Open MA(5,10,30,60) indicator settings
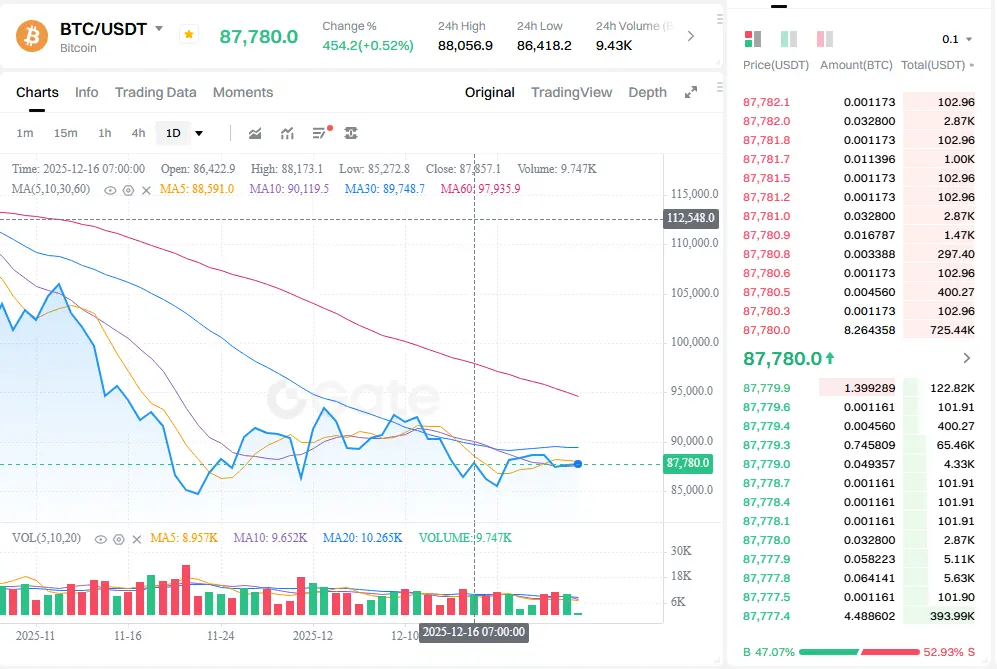 pos(128,190)
